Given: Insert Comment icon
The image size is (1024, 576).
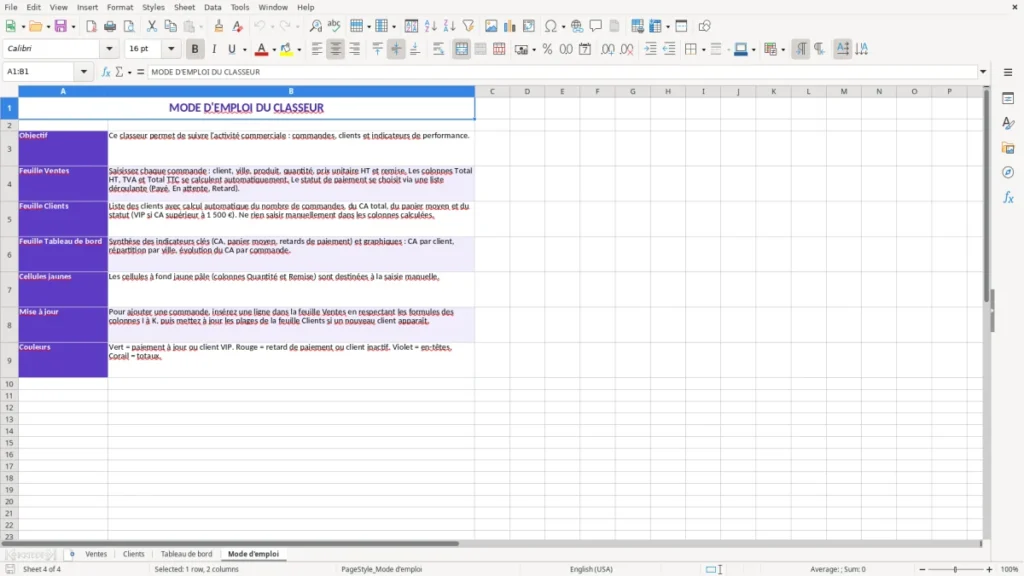Looking at the screenshot, I should point(596,26).
